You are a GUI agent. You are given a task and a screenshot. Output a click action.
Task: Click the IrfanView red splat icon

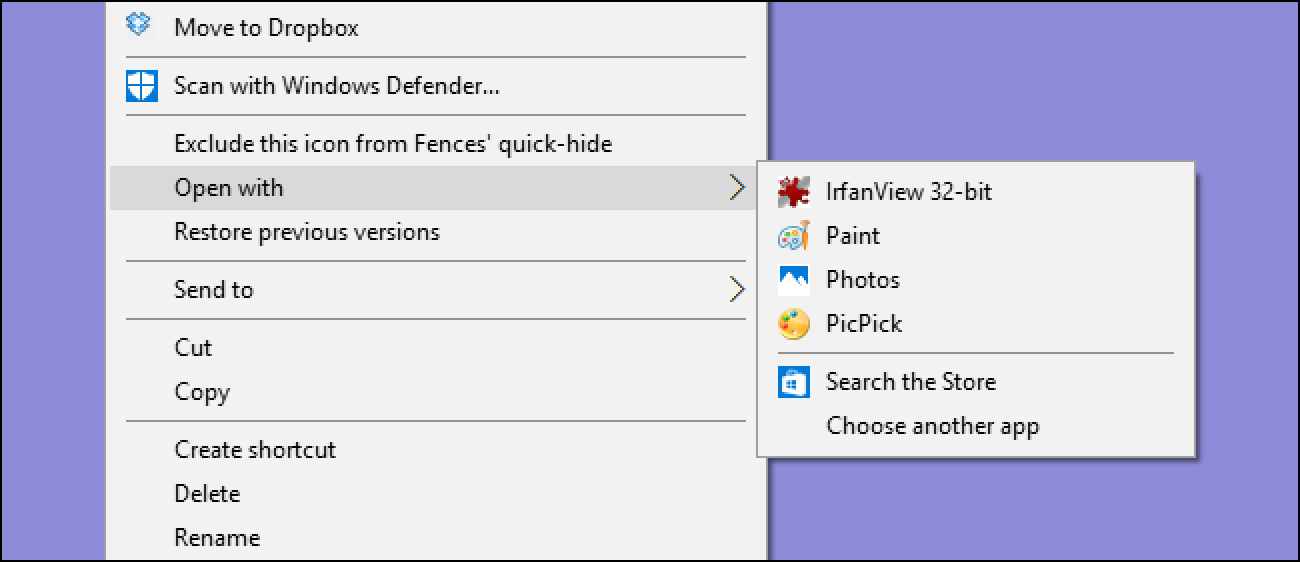point(793,191)
